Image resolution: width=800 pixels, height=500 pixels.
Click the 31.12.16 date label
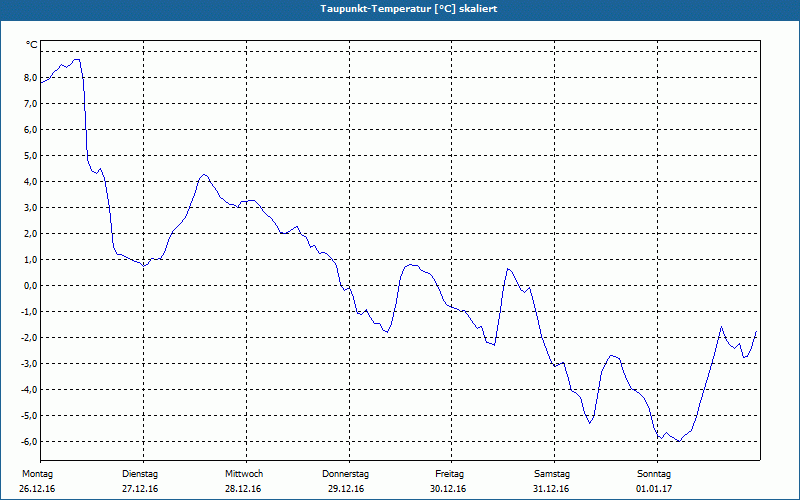tap(551, 489)
